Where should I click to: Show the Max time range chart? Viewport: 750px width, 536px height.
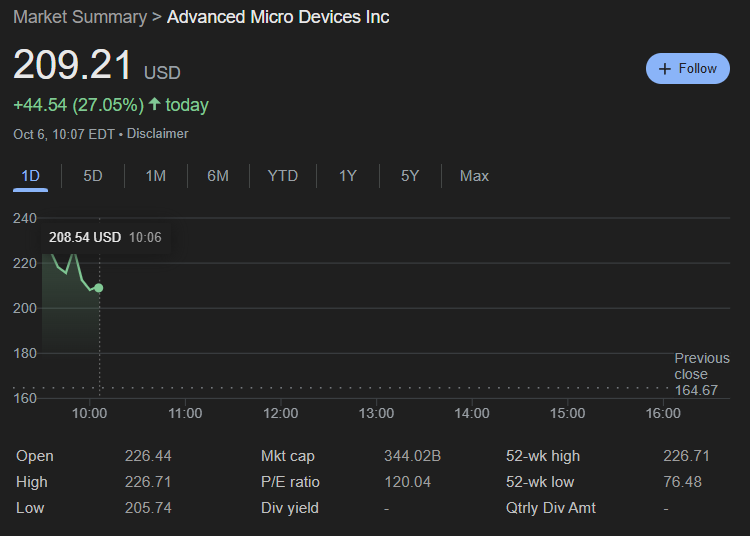(x=474, y=176)
